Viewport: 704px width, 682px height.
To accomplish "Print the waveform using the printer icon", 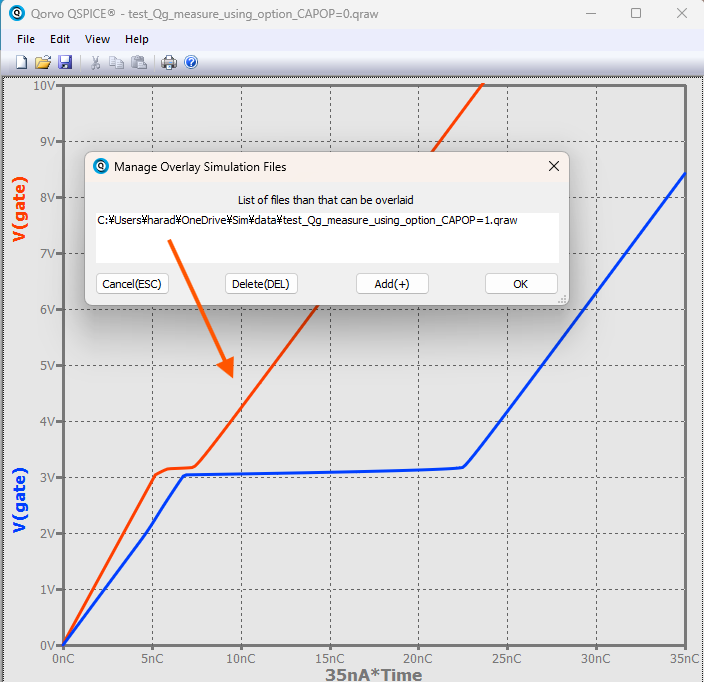I will 169,62.
